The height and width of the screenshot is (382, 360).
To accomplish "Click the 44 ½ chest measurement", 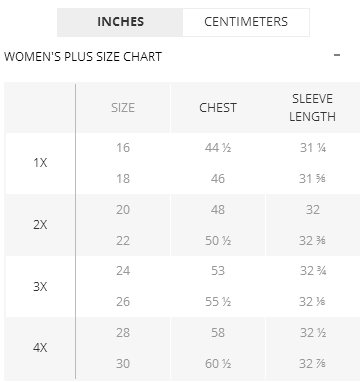I will click(x=218, y=147).
